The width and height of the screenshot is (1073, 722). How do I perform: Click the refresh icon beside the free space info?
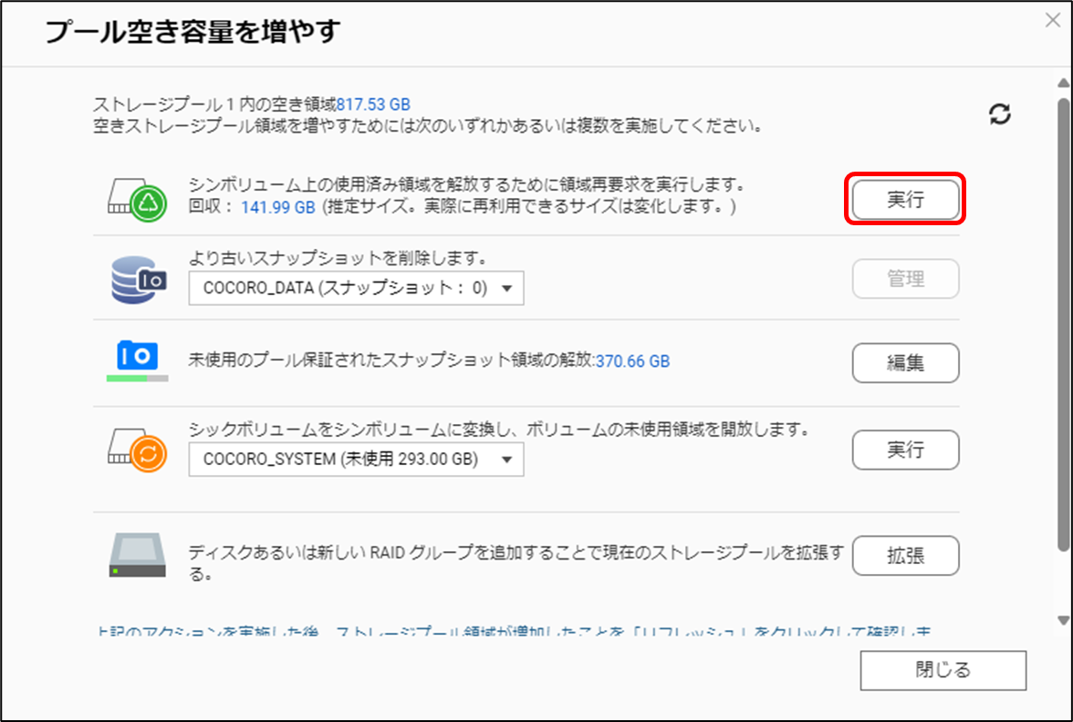[999, 114]
